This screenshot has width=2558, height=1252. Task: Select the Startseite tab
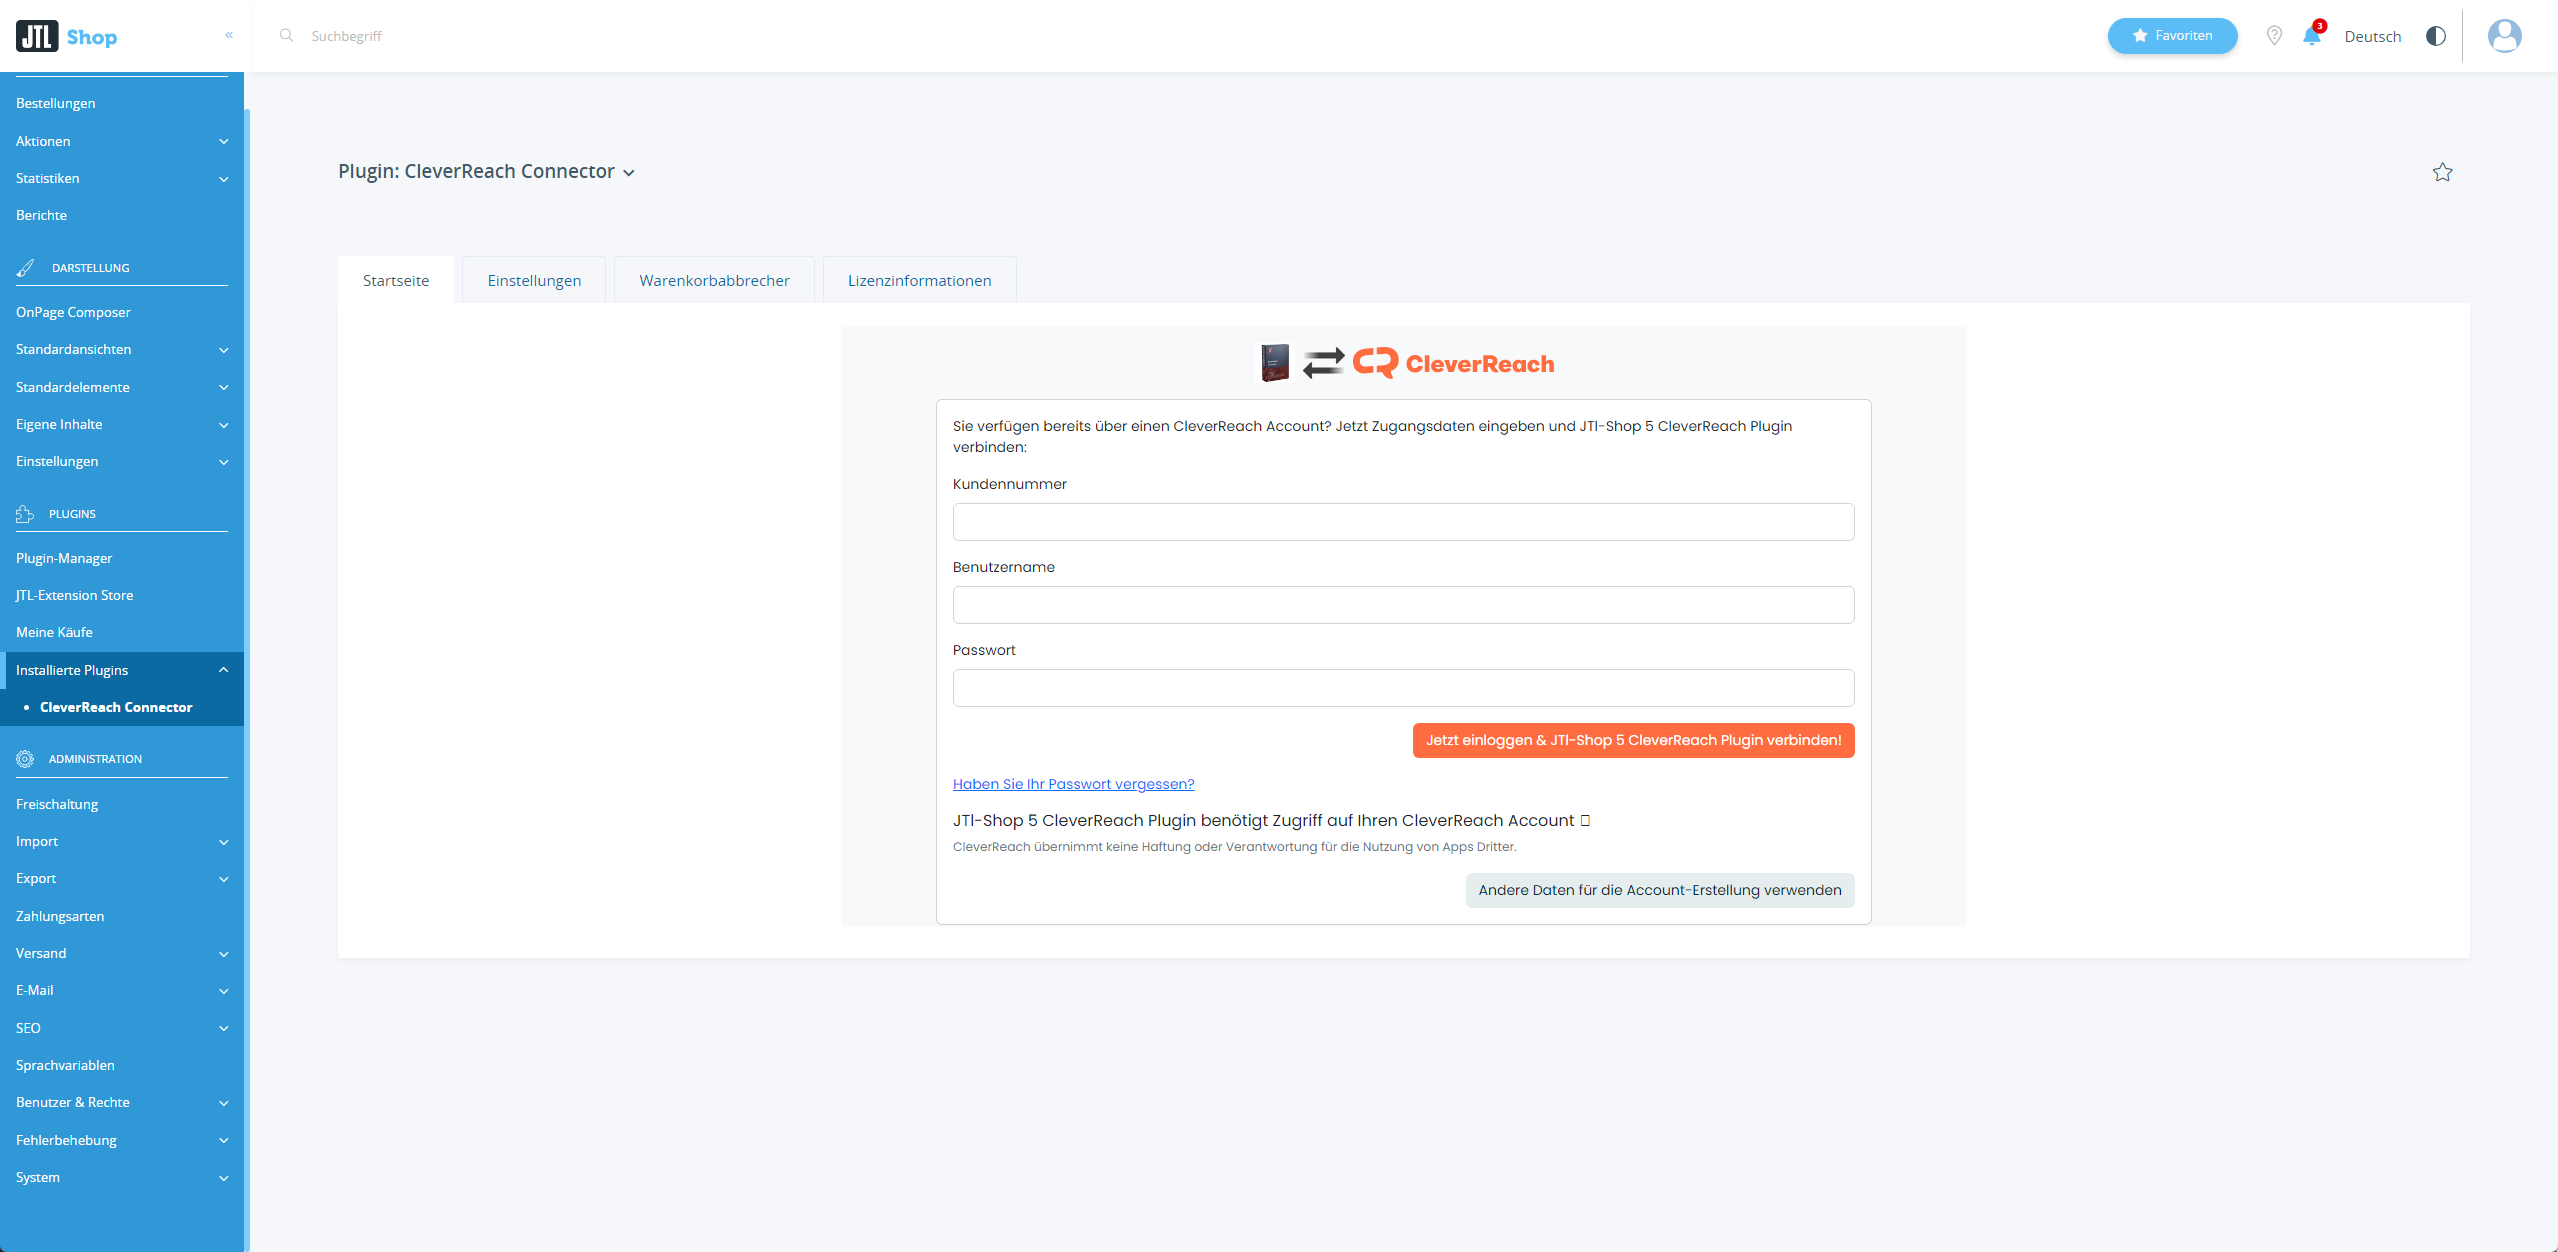(396, 280)
